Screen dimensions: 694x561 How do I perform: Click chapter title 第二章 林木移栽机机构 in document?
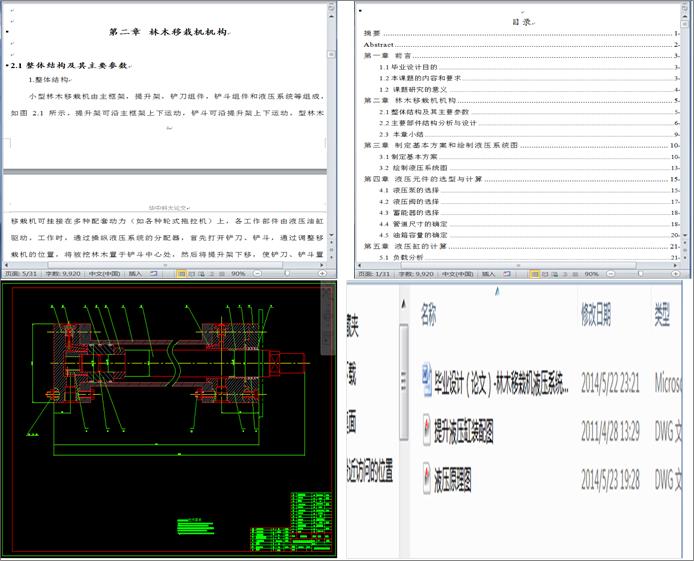[x=168, y=32]
